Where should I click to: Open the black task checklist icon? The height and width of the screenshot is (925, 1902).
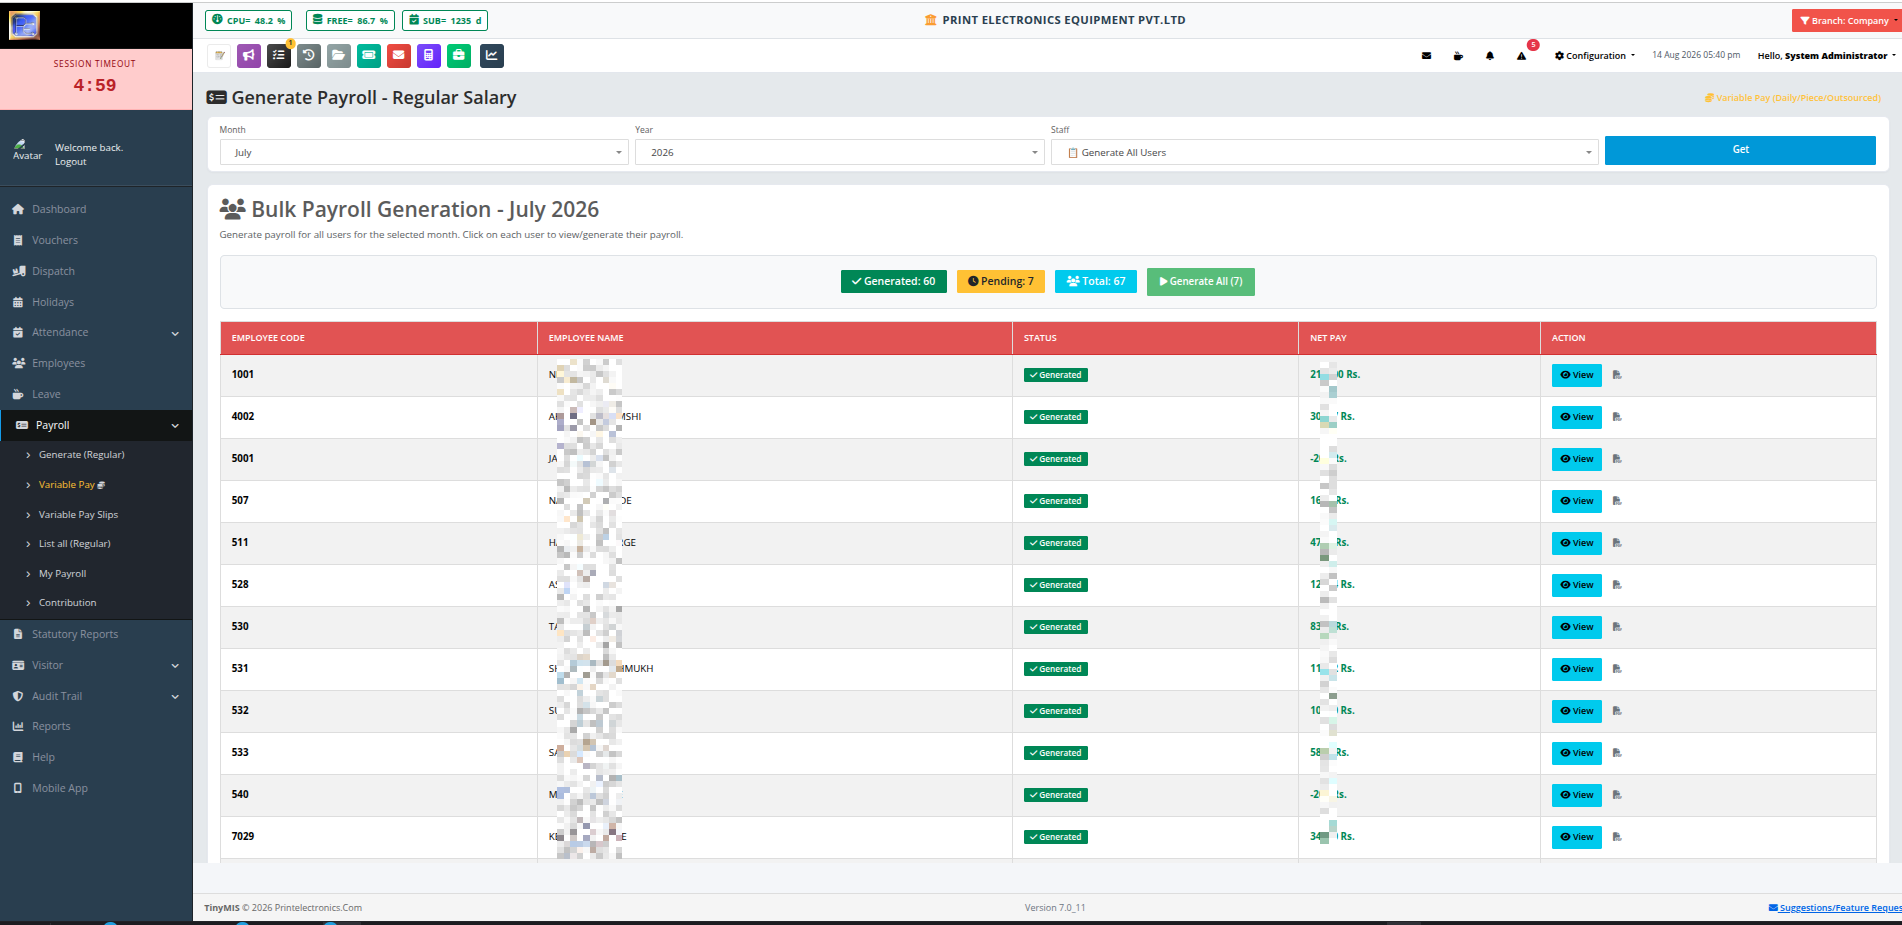279,56
